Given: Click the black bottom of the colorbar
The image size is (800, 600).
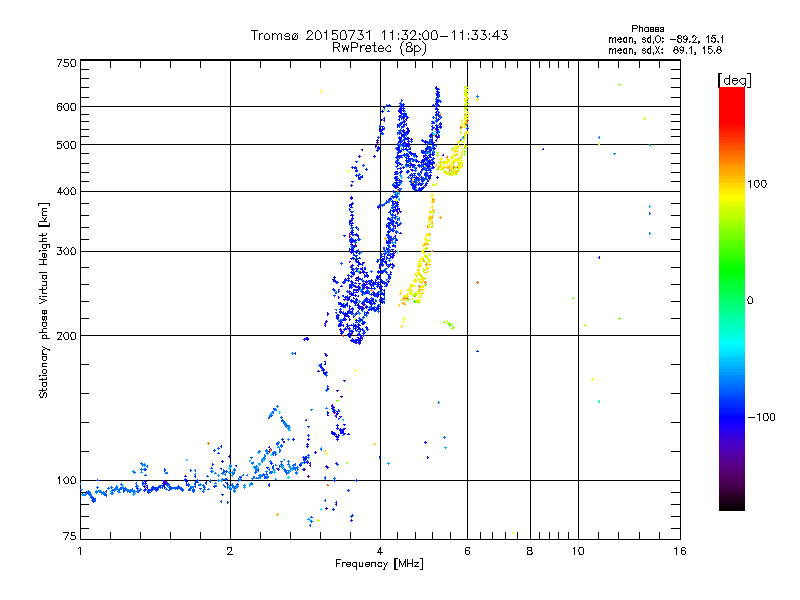Looking at the screenshot, I should click(x=732, y=503).
